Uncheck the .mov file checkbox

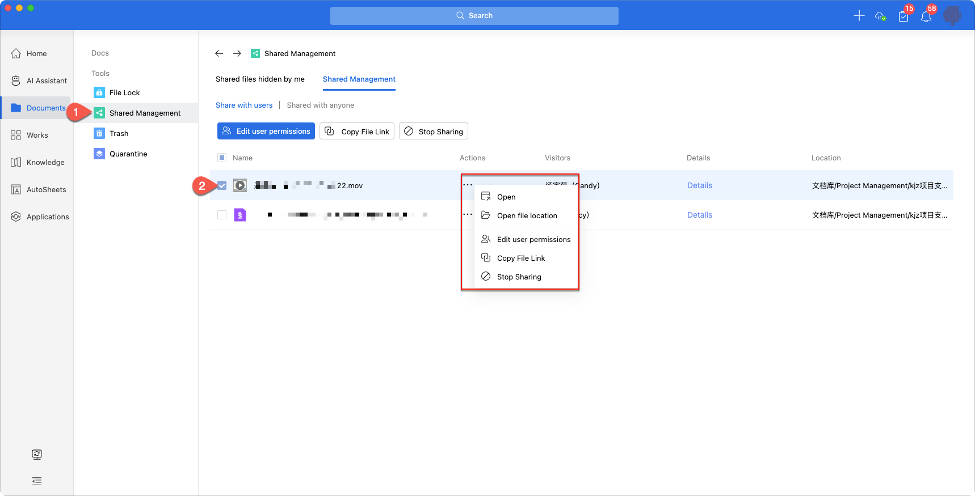coord(222,185)
